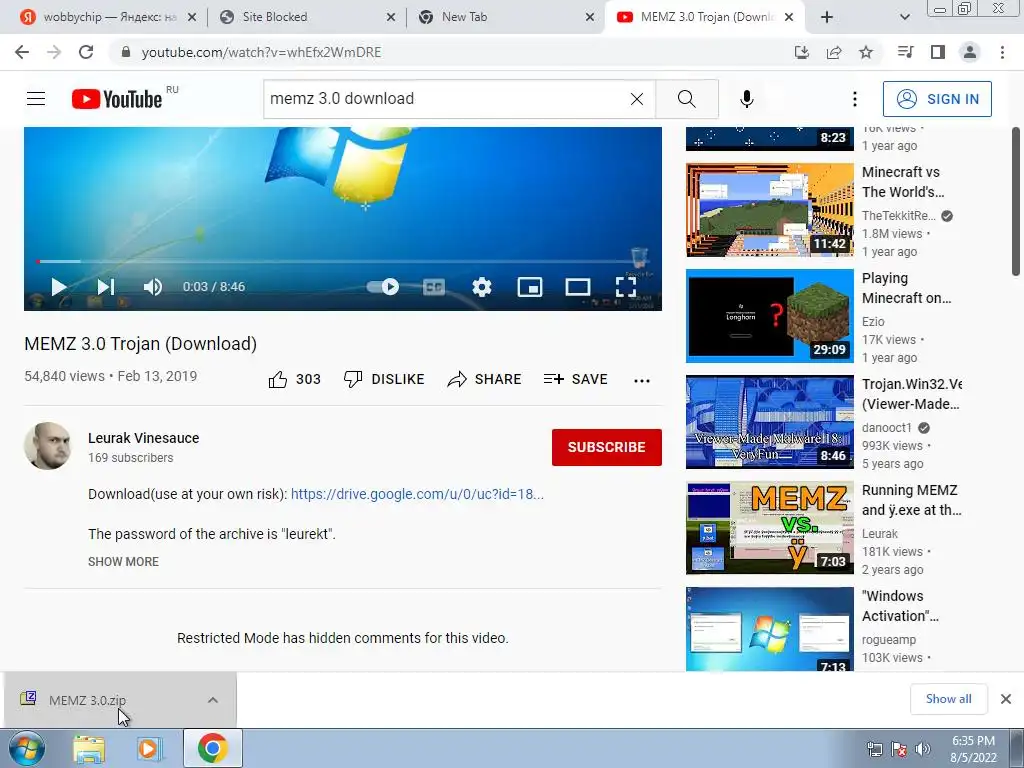Share this page from address bar
1024x768 pixels.
coord(834,52)
